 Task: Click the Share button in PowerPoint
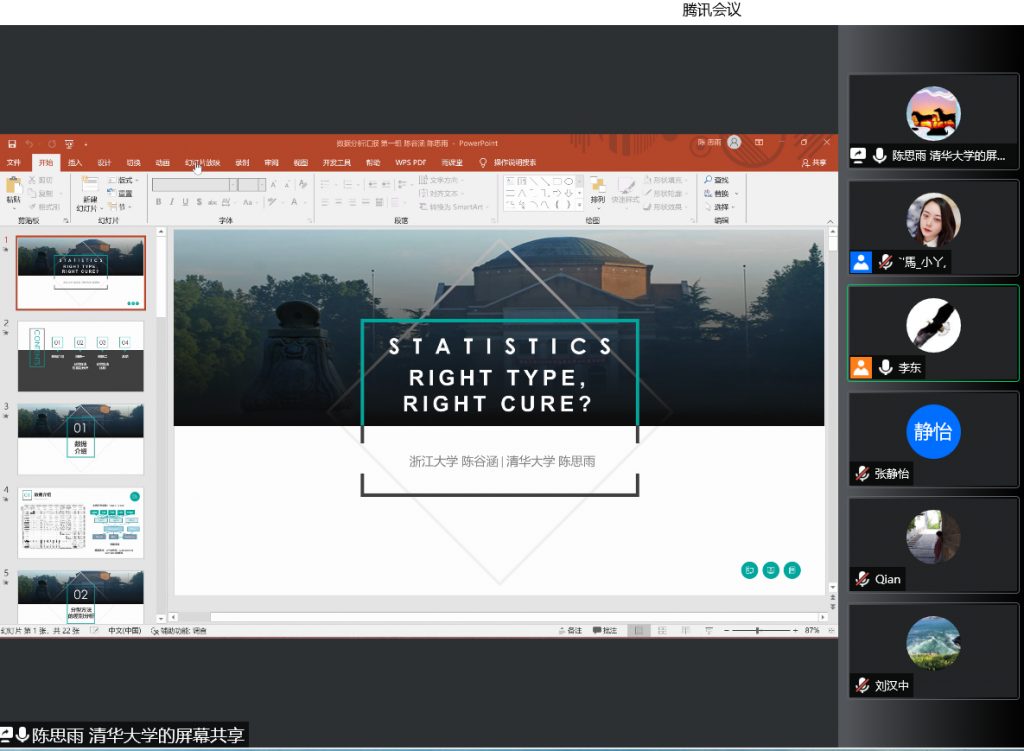[814, 162]
